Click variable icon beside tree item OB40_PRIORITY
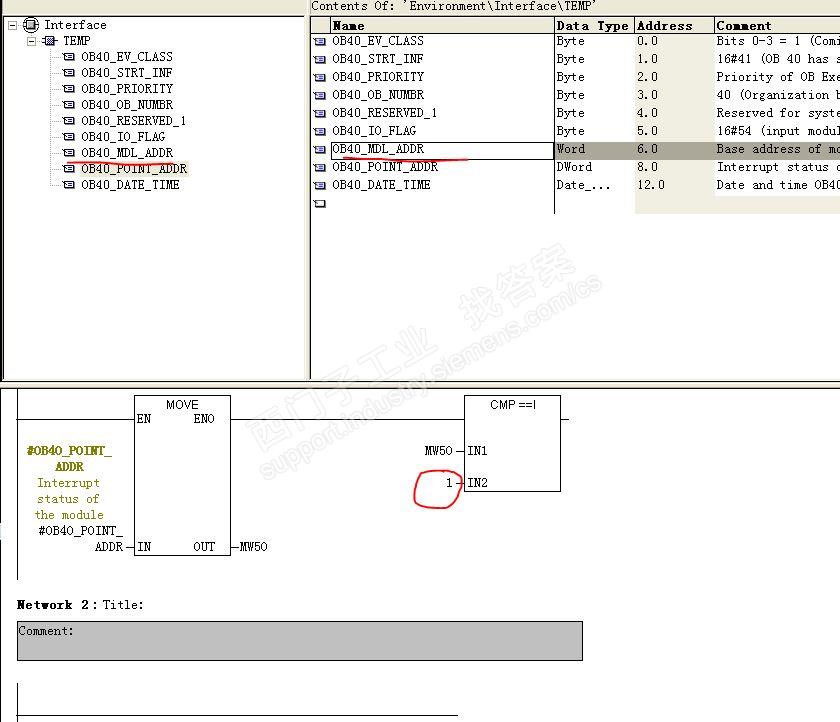 click(x=69, y=89)
